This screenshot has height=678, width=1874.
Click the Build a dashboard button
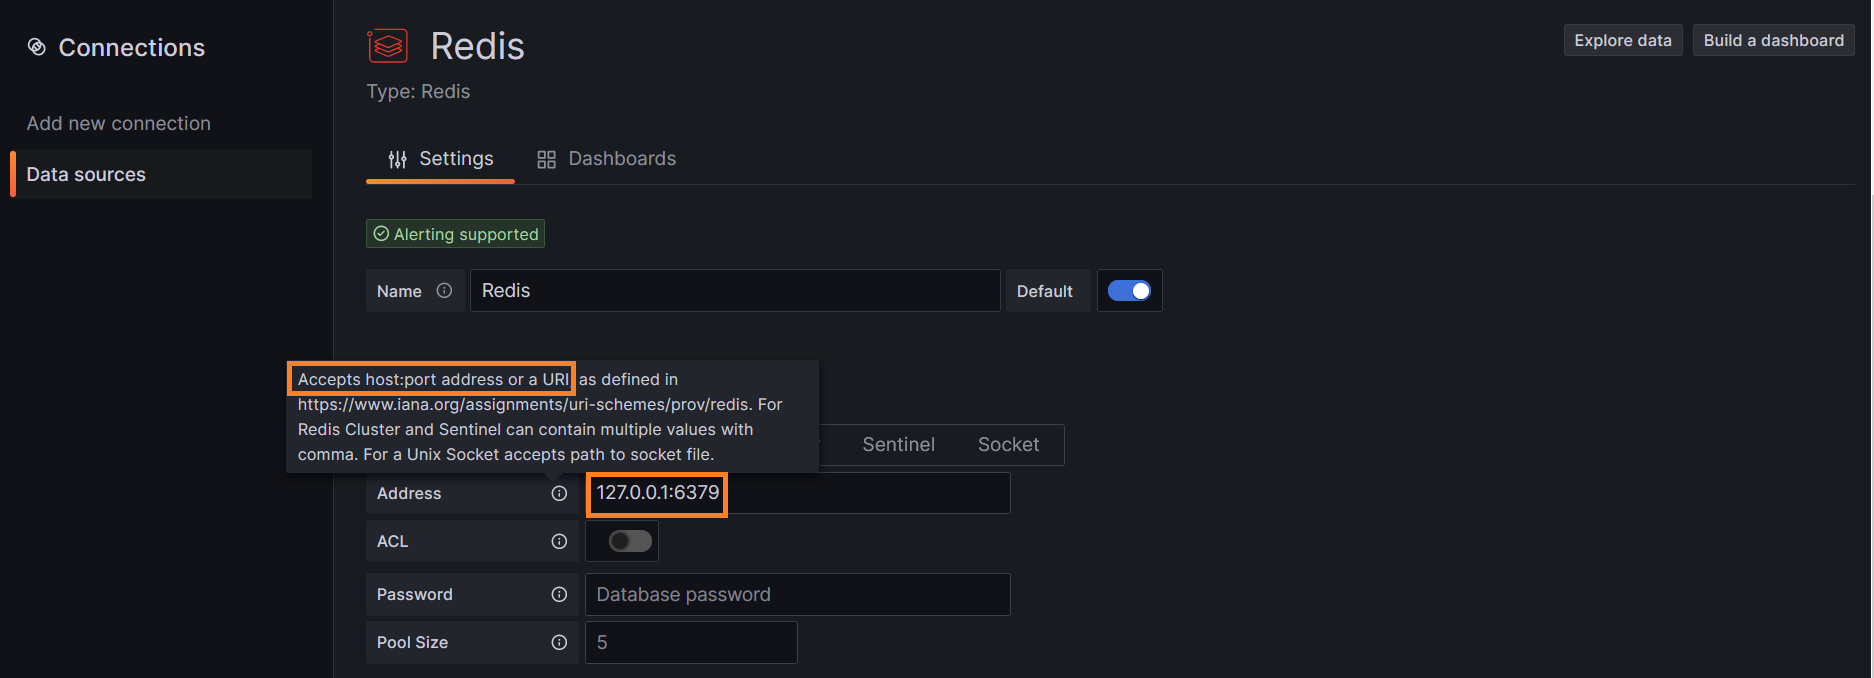tap(1774, 40)
